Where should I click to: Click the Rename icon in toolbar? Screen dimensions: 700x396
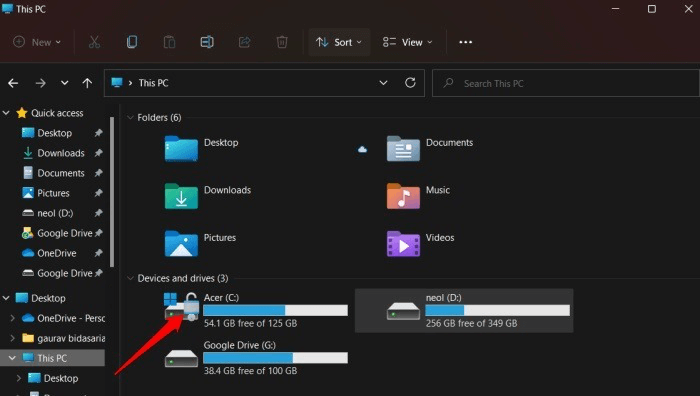tap(207, 42)
